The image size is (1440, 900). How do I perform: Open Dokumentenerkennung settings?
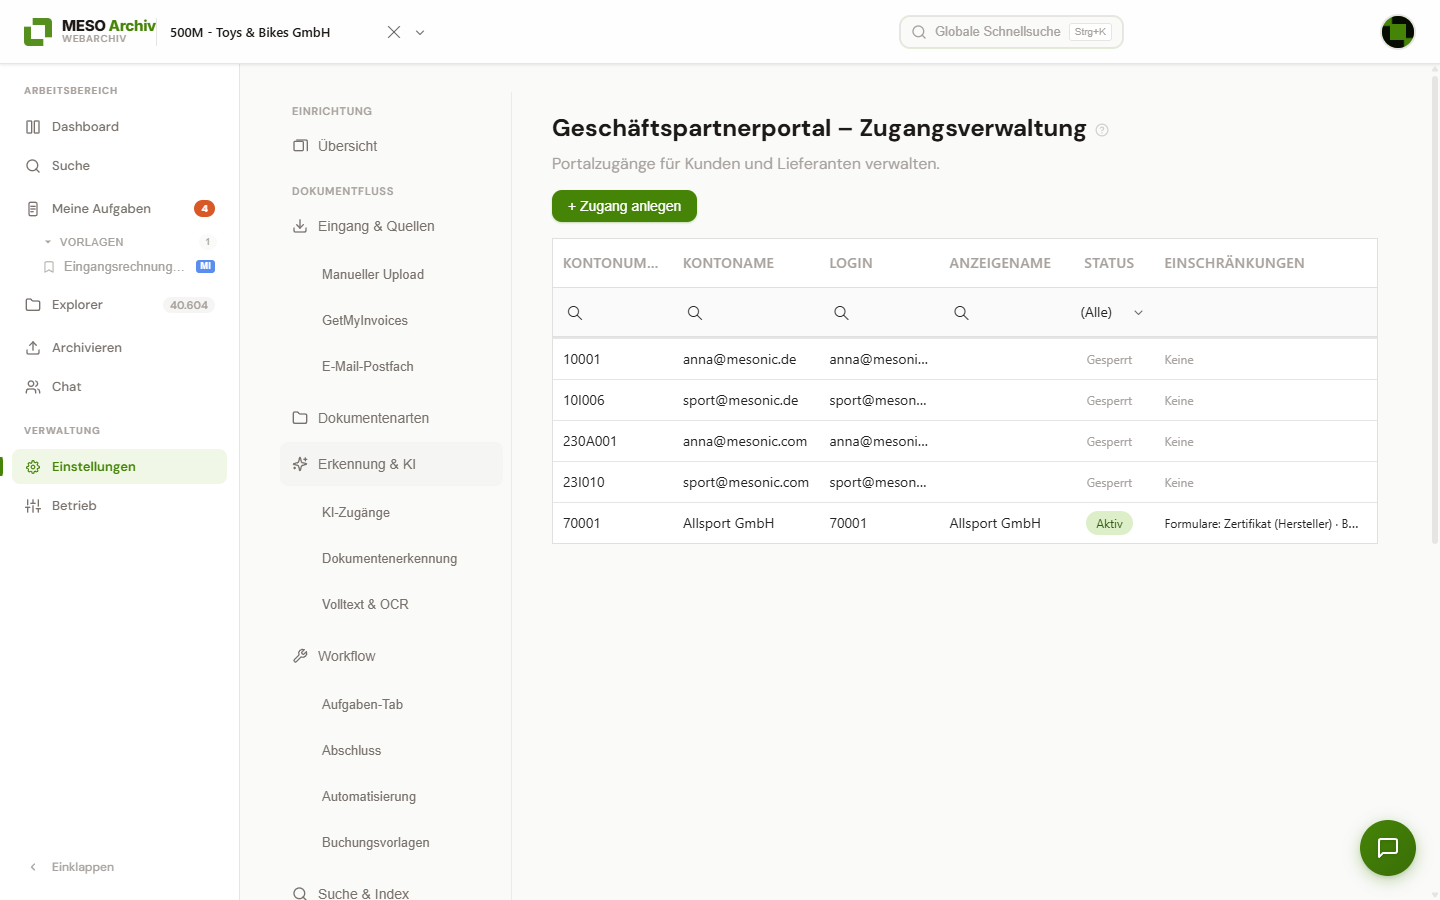[x=391, y=558]
